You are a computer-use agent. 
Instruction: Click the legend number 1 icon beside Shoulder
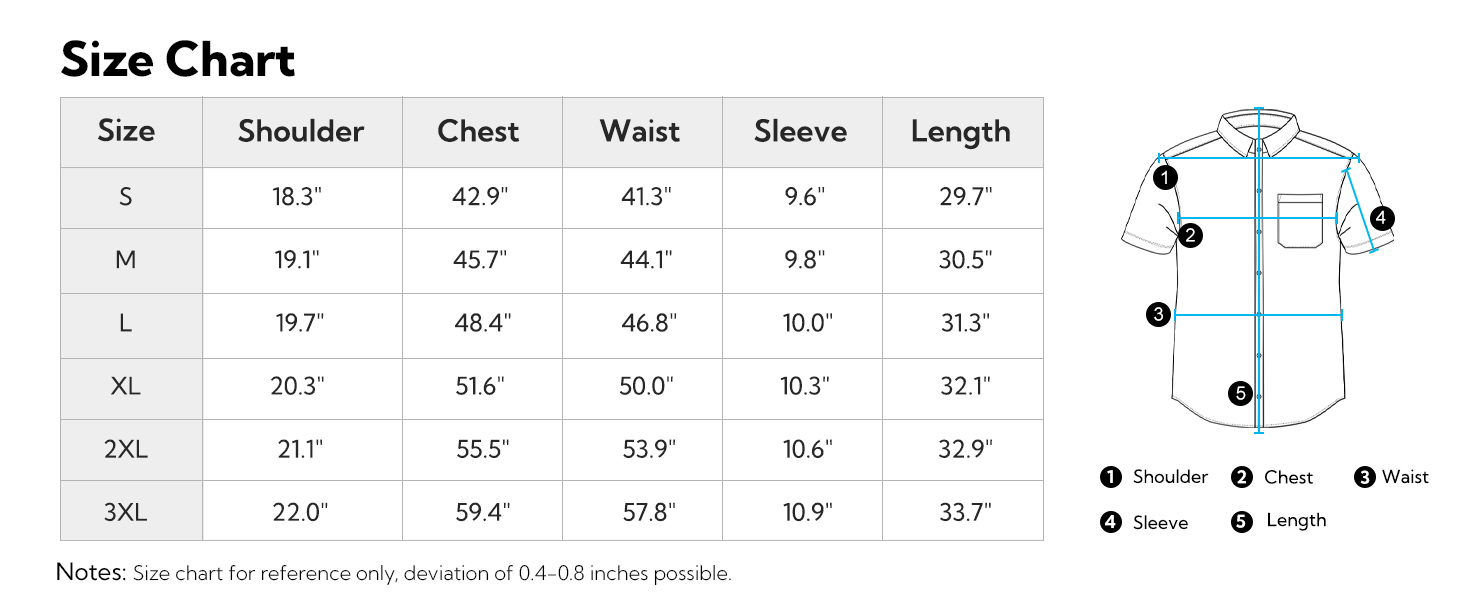[1110, 477]
